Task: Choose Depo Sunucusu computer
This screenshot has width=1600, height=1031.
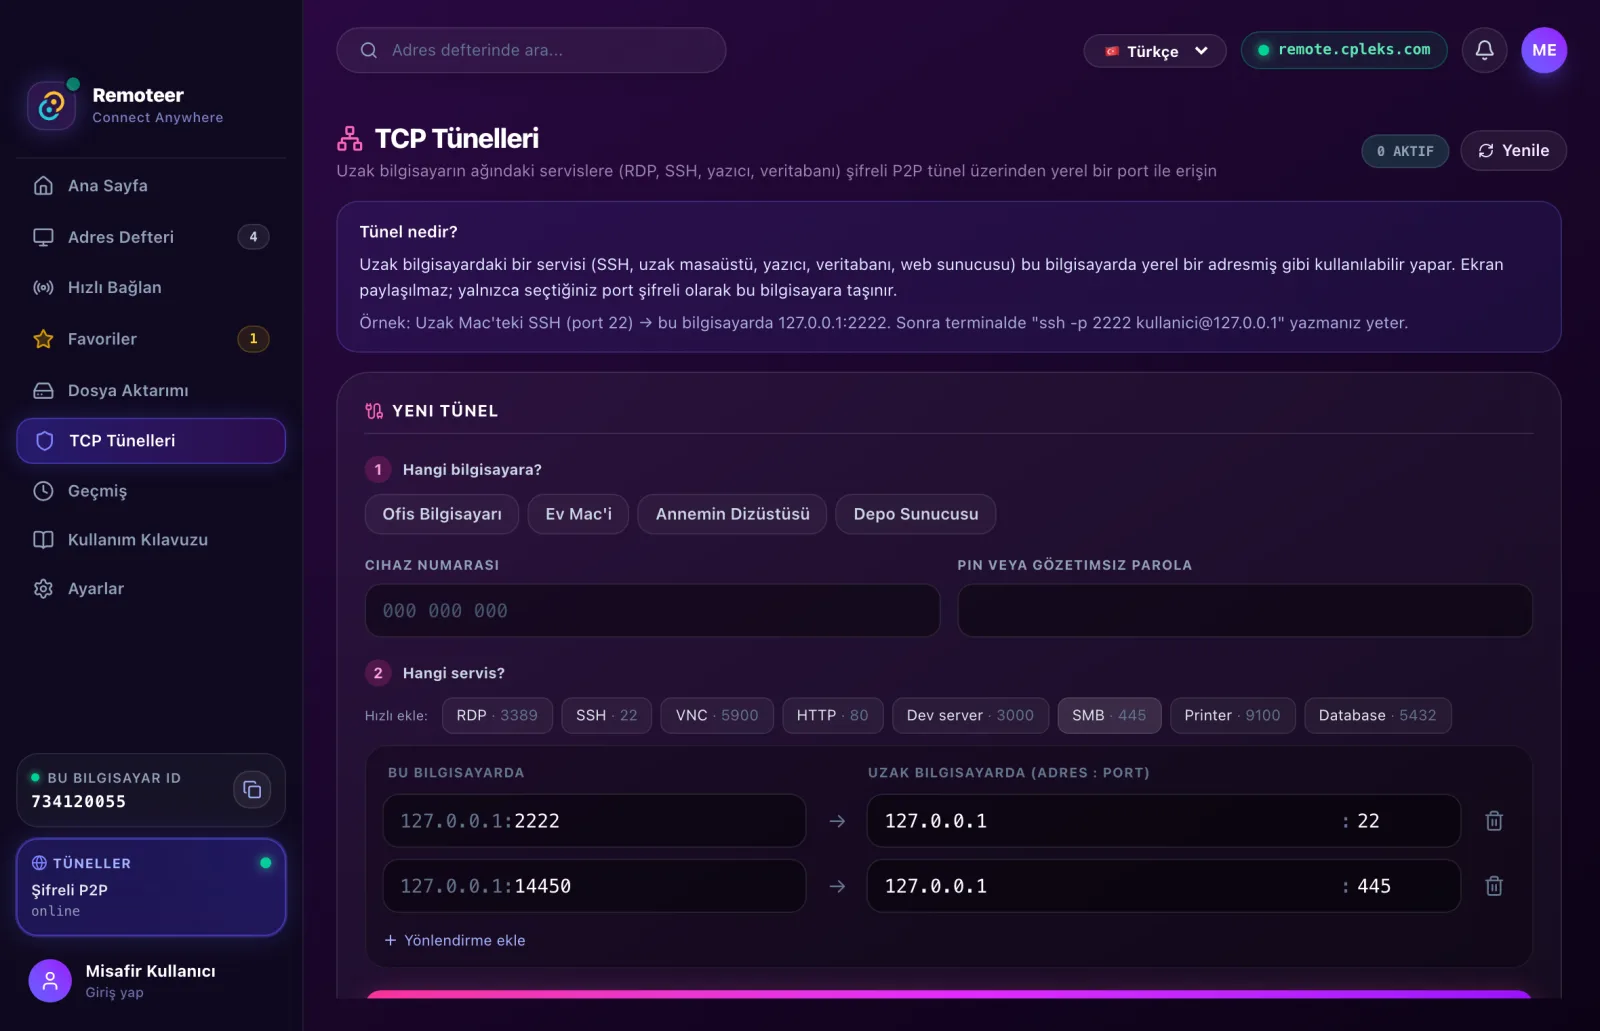Action: (x=916, y=514)
